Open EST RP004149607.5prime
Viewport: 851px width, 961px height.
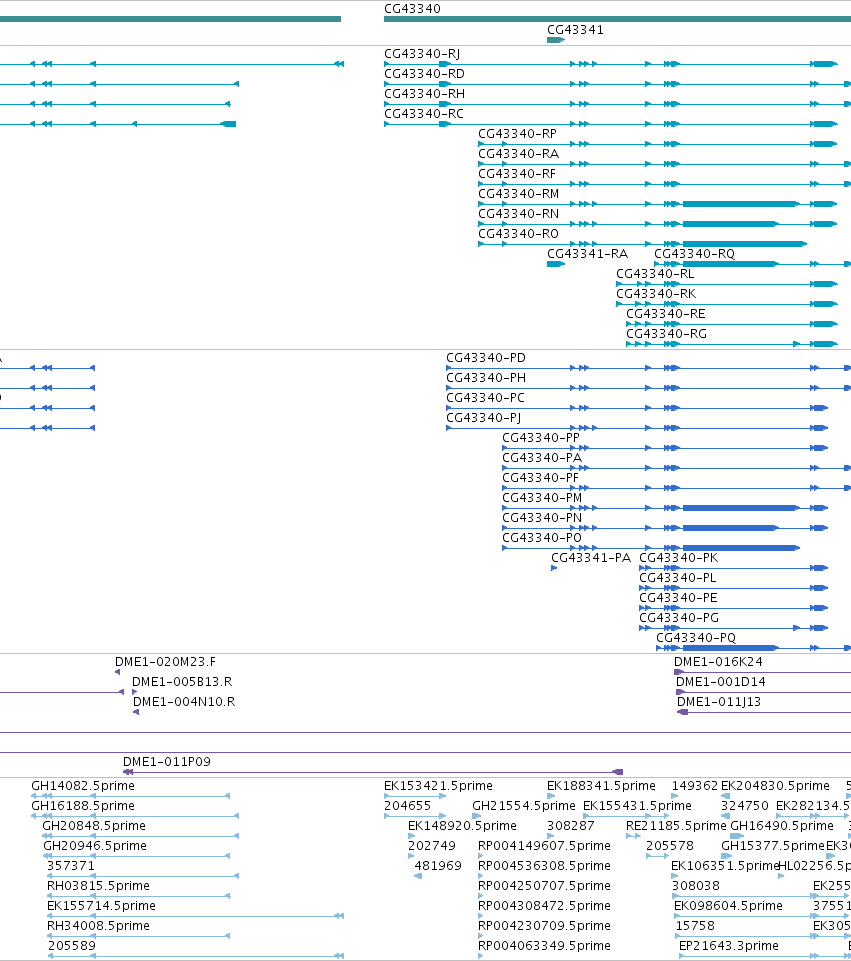544,846
